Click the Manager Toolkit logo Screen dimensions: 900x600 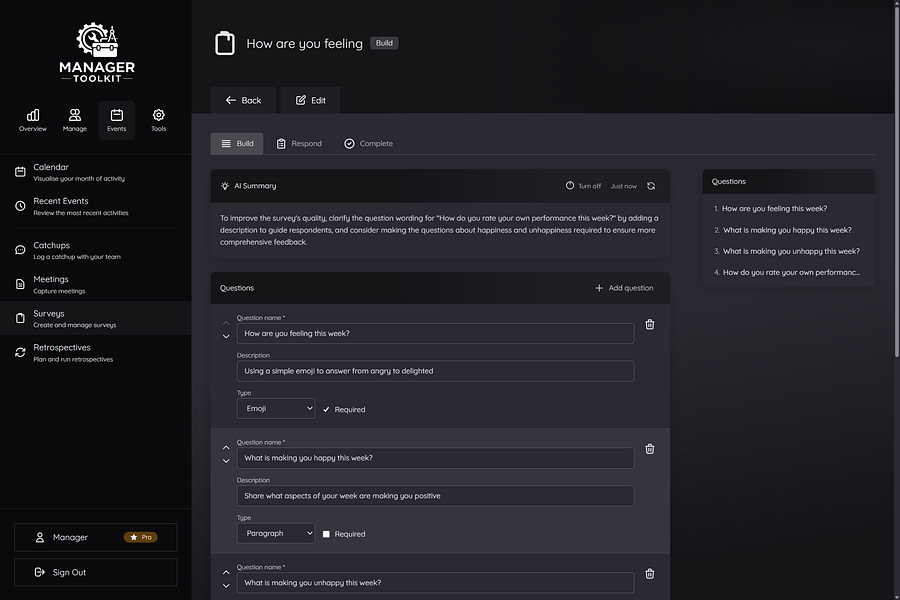[96, 52]
